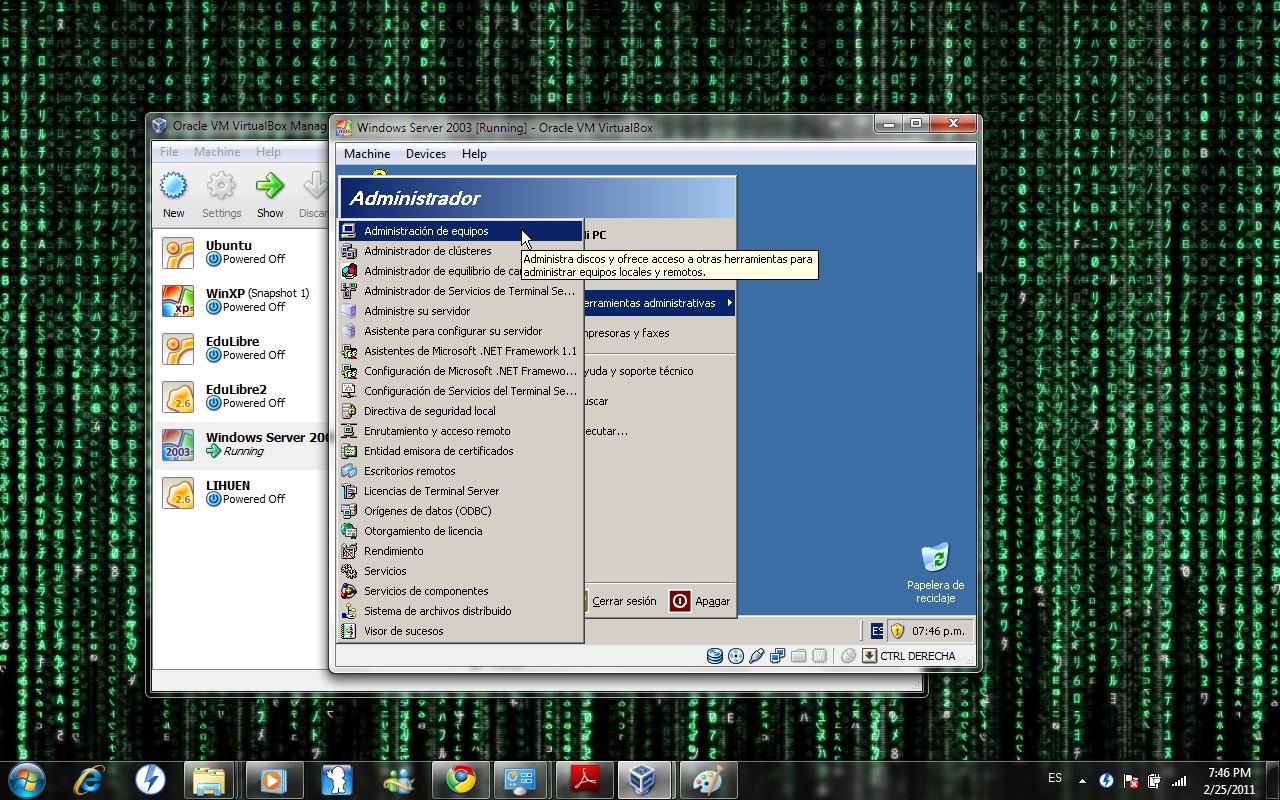Click Cerrar sesión in the Start menu
Viewport: 1280px width, 800px height.
624,601
